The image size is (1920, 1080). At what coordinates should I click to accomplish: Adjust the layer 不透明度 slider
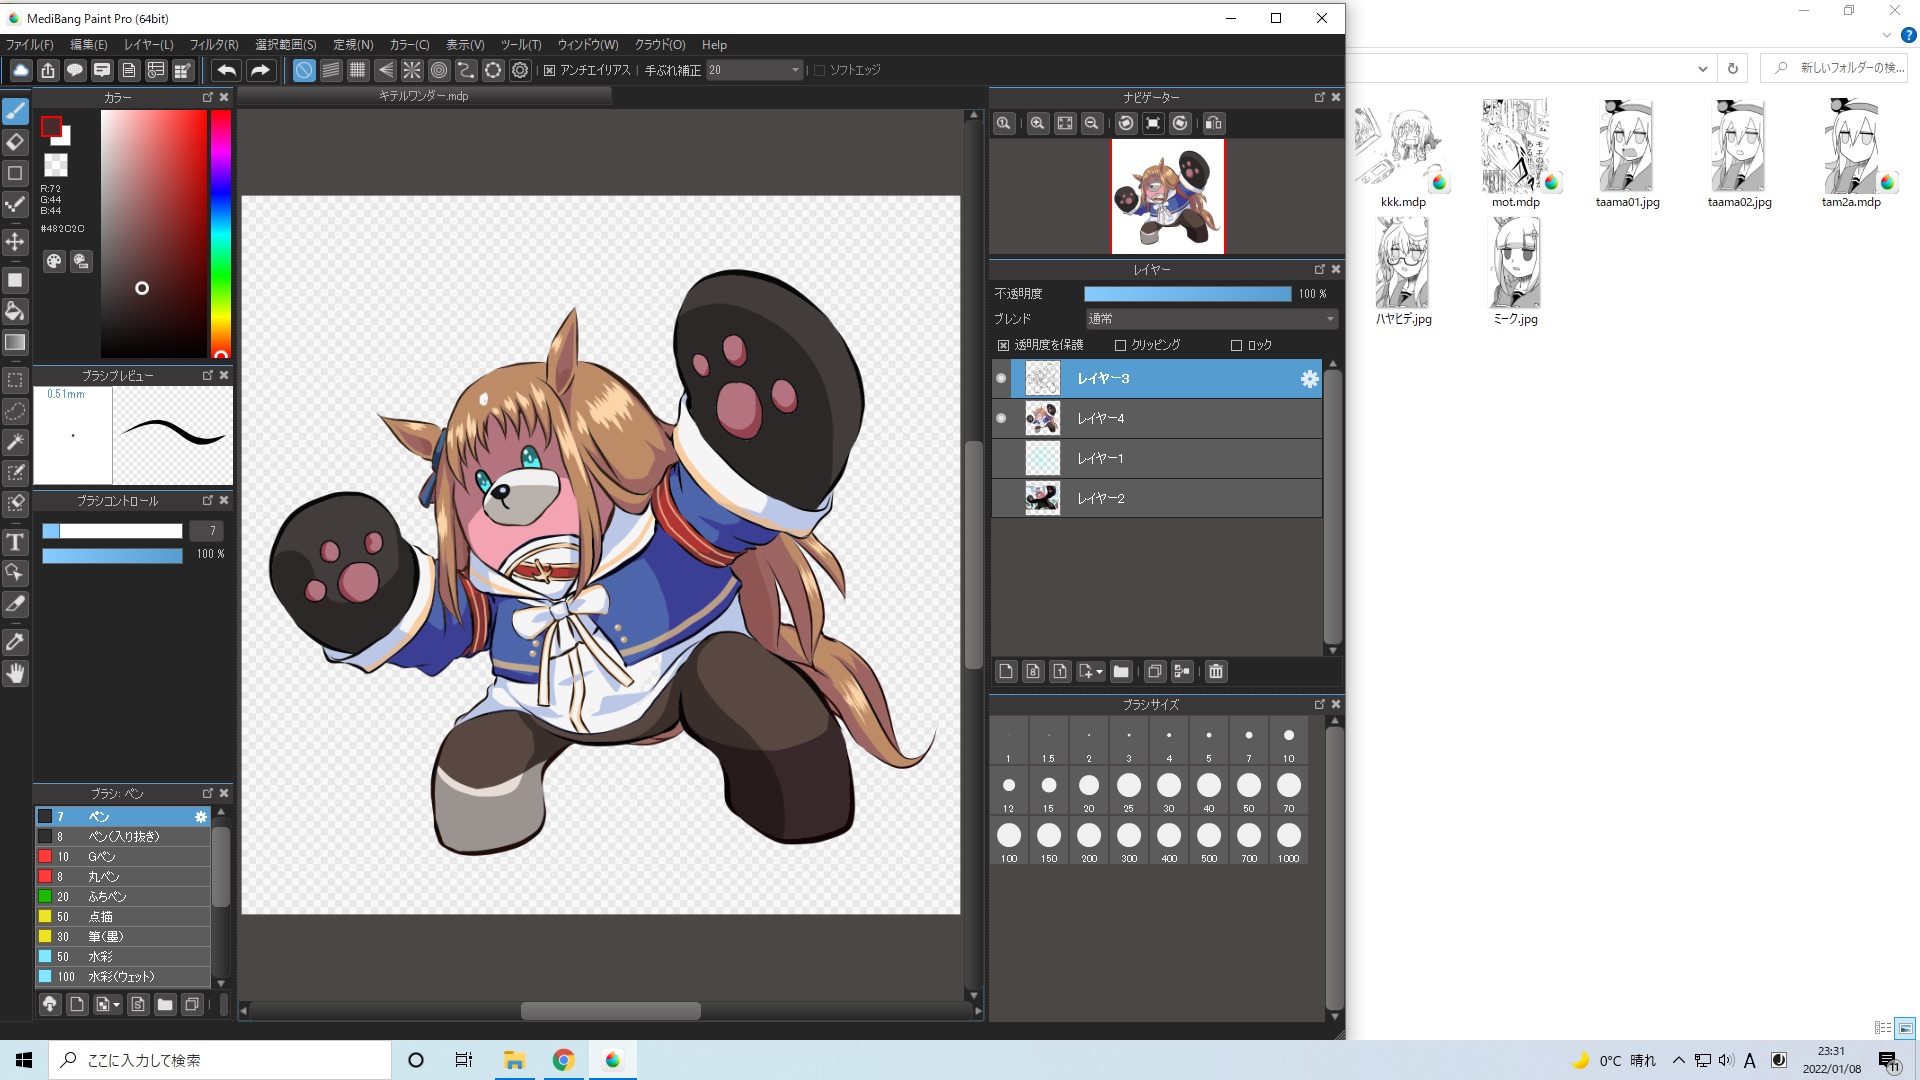tap(1187, 294)
